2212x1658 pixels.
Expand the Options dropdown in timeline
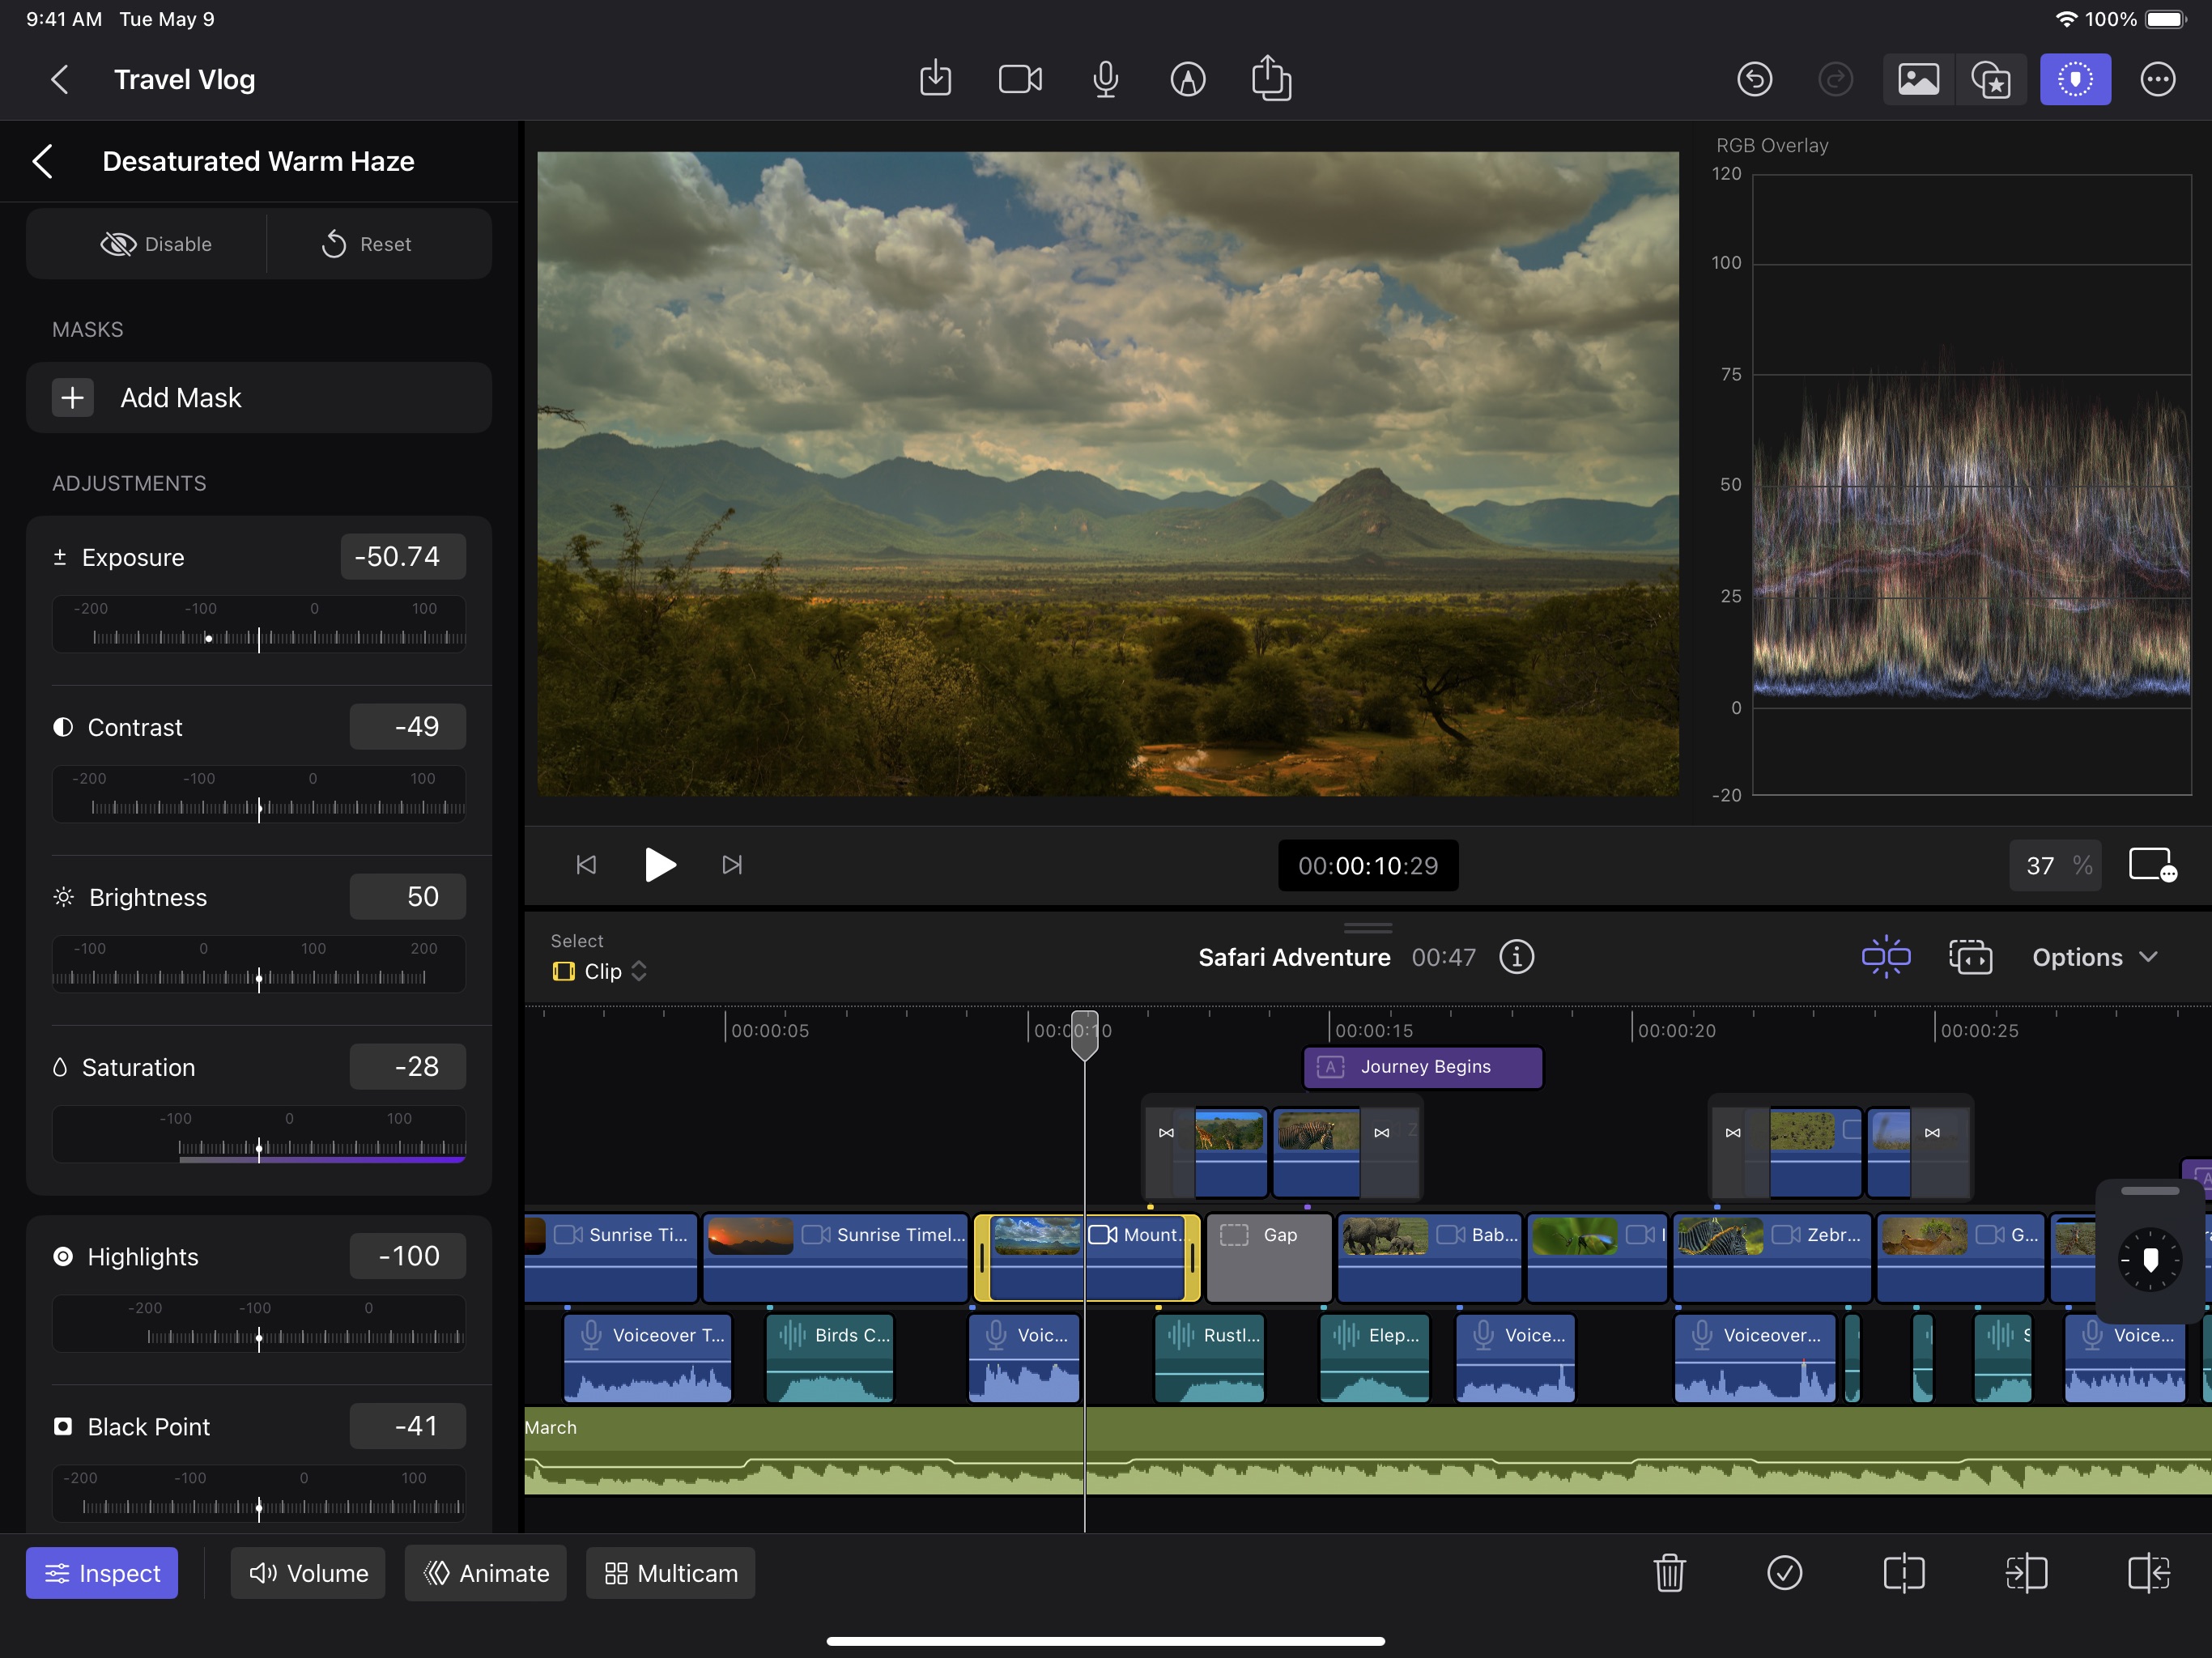[x=2095, y=956]
